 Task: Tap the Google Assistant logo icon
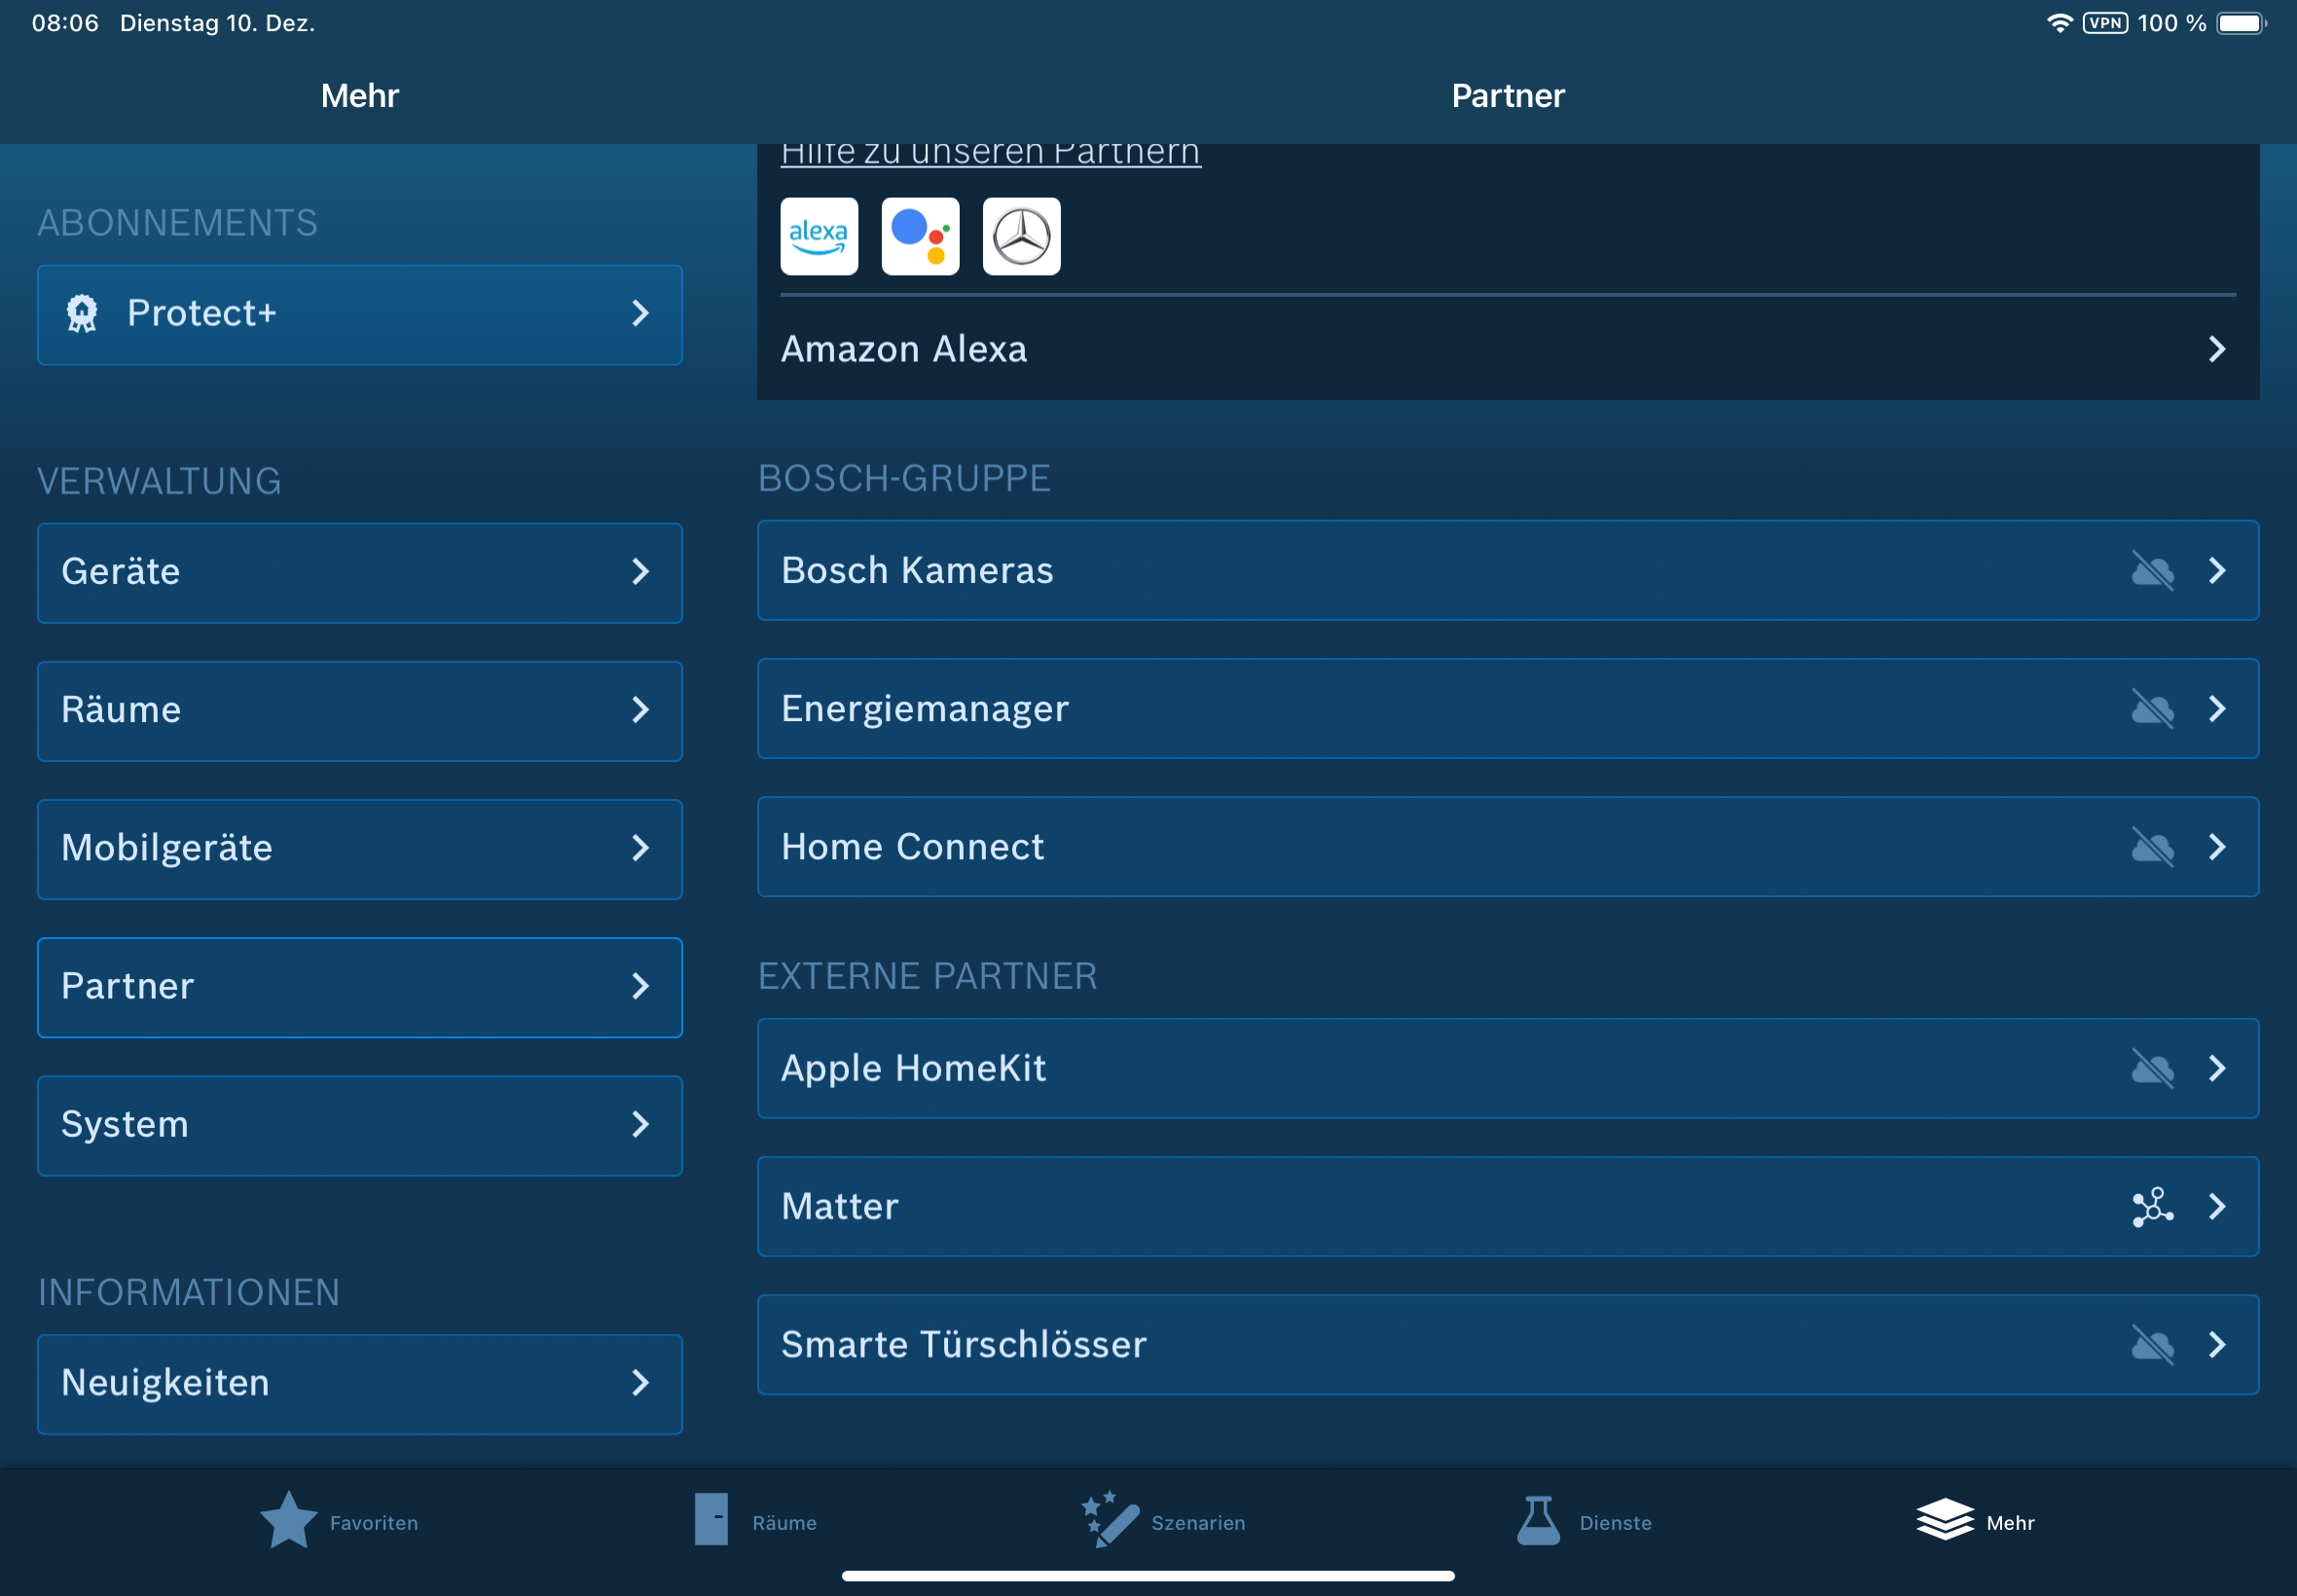(x=920, y=236)
